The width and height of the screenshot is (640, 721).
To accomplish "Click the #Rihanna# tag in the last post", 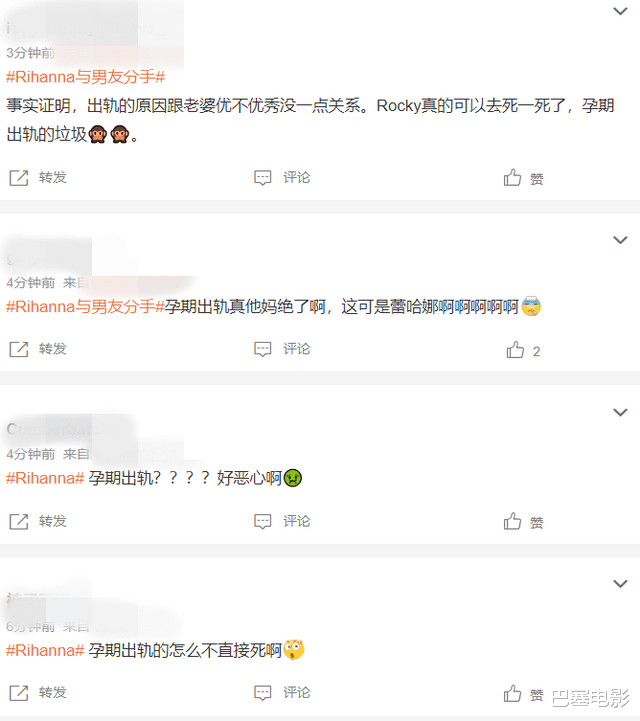I will click(45, 650).
